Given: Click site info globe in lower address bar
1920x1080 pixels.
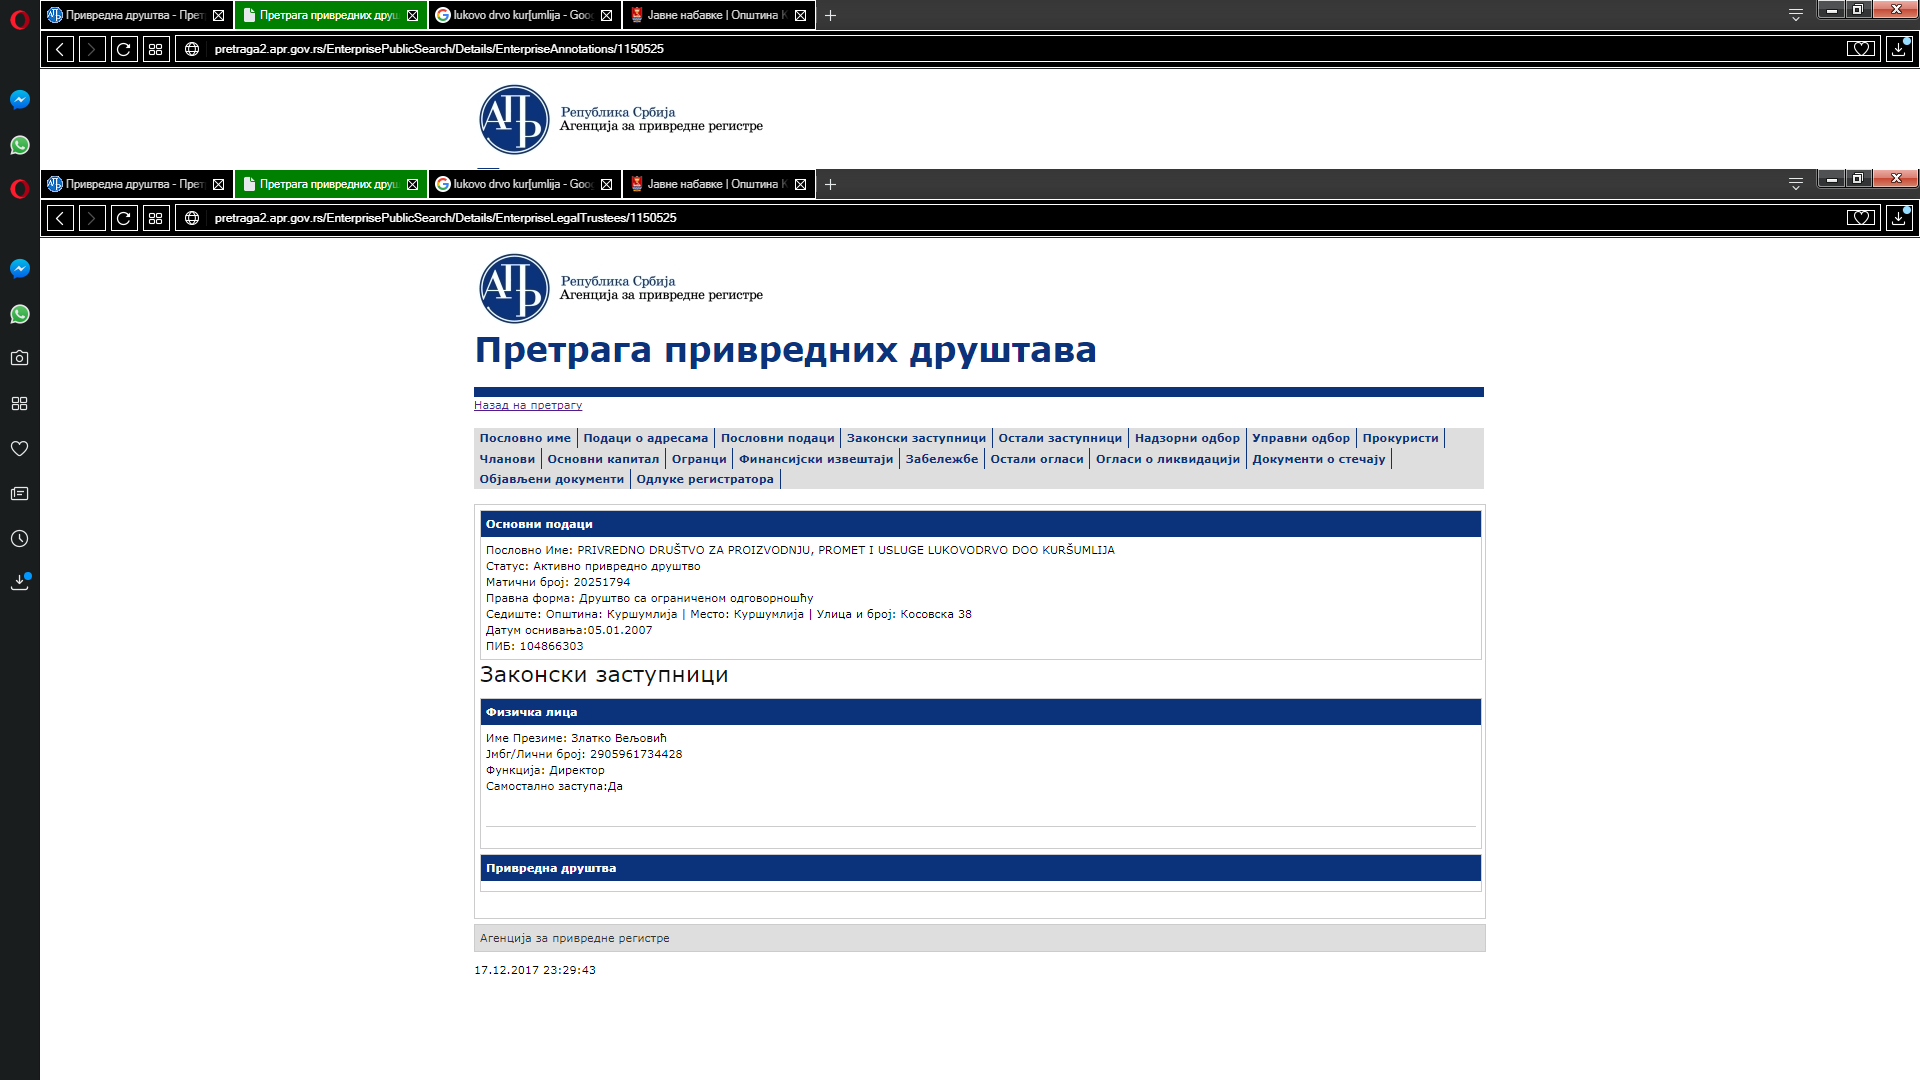Looking at the screenshot, I should pyautogui.click(x=192, y=218).
